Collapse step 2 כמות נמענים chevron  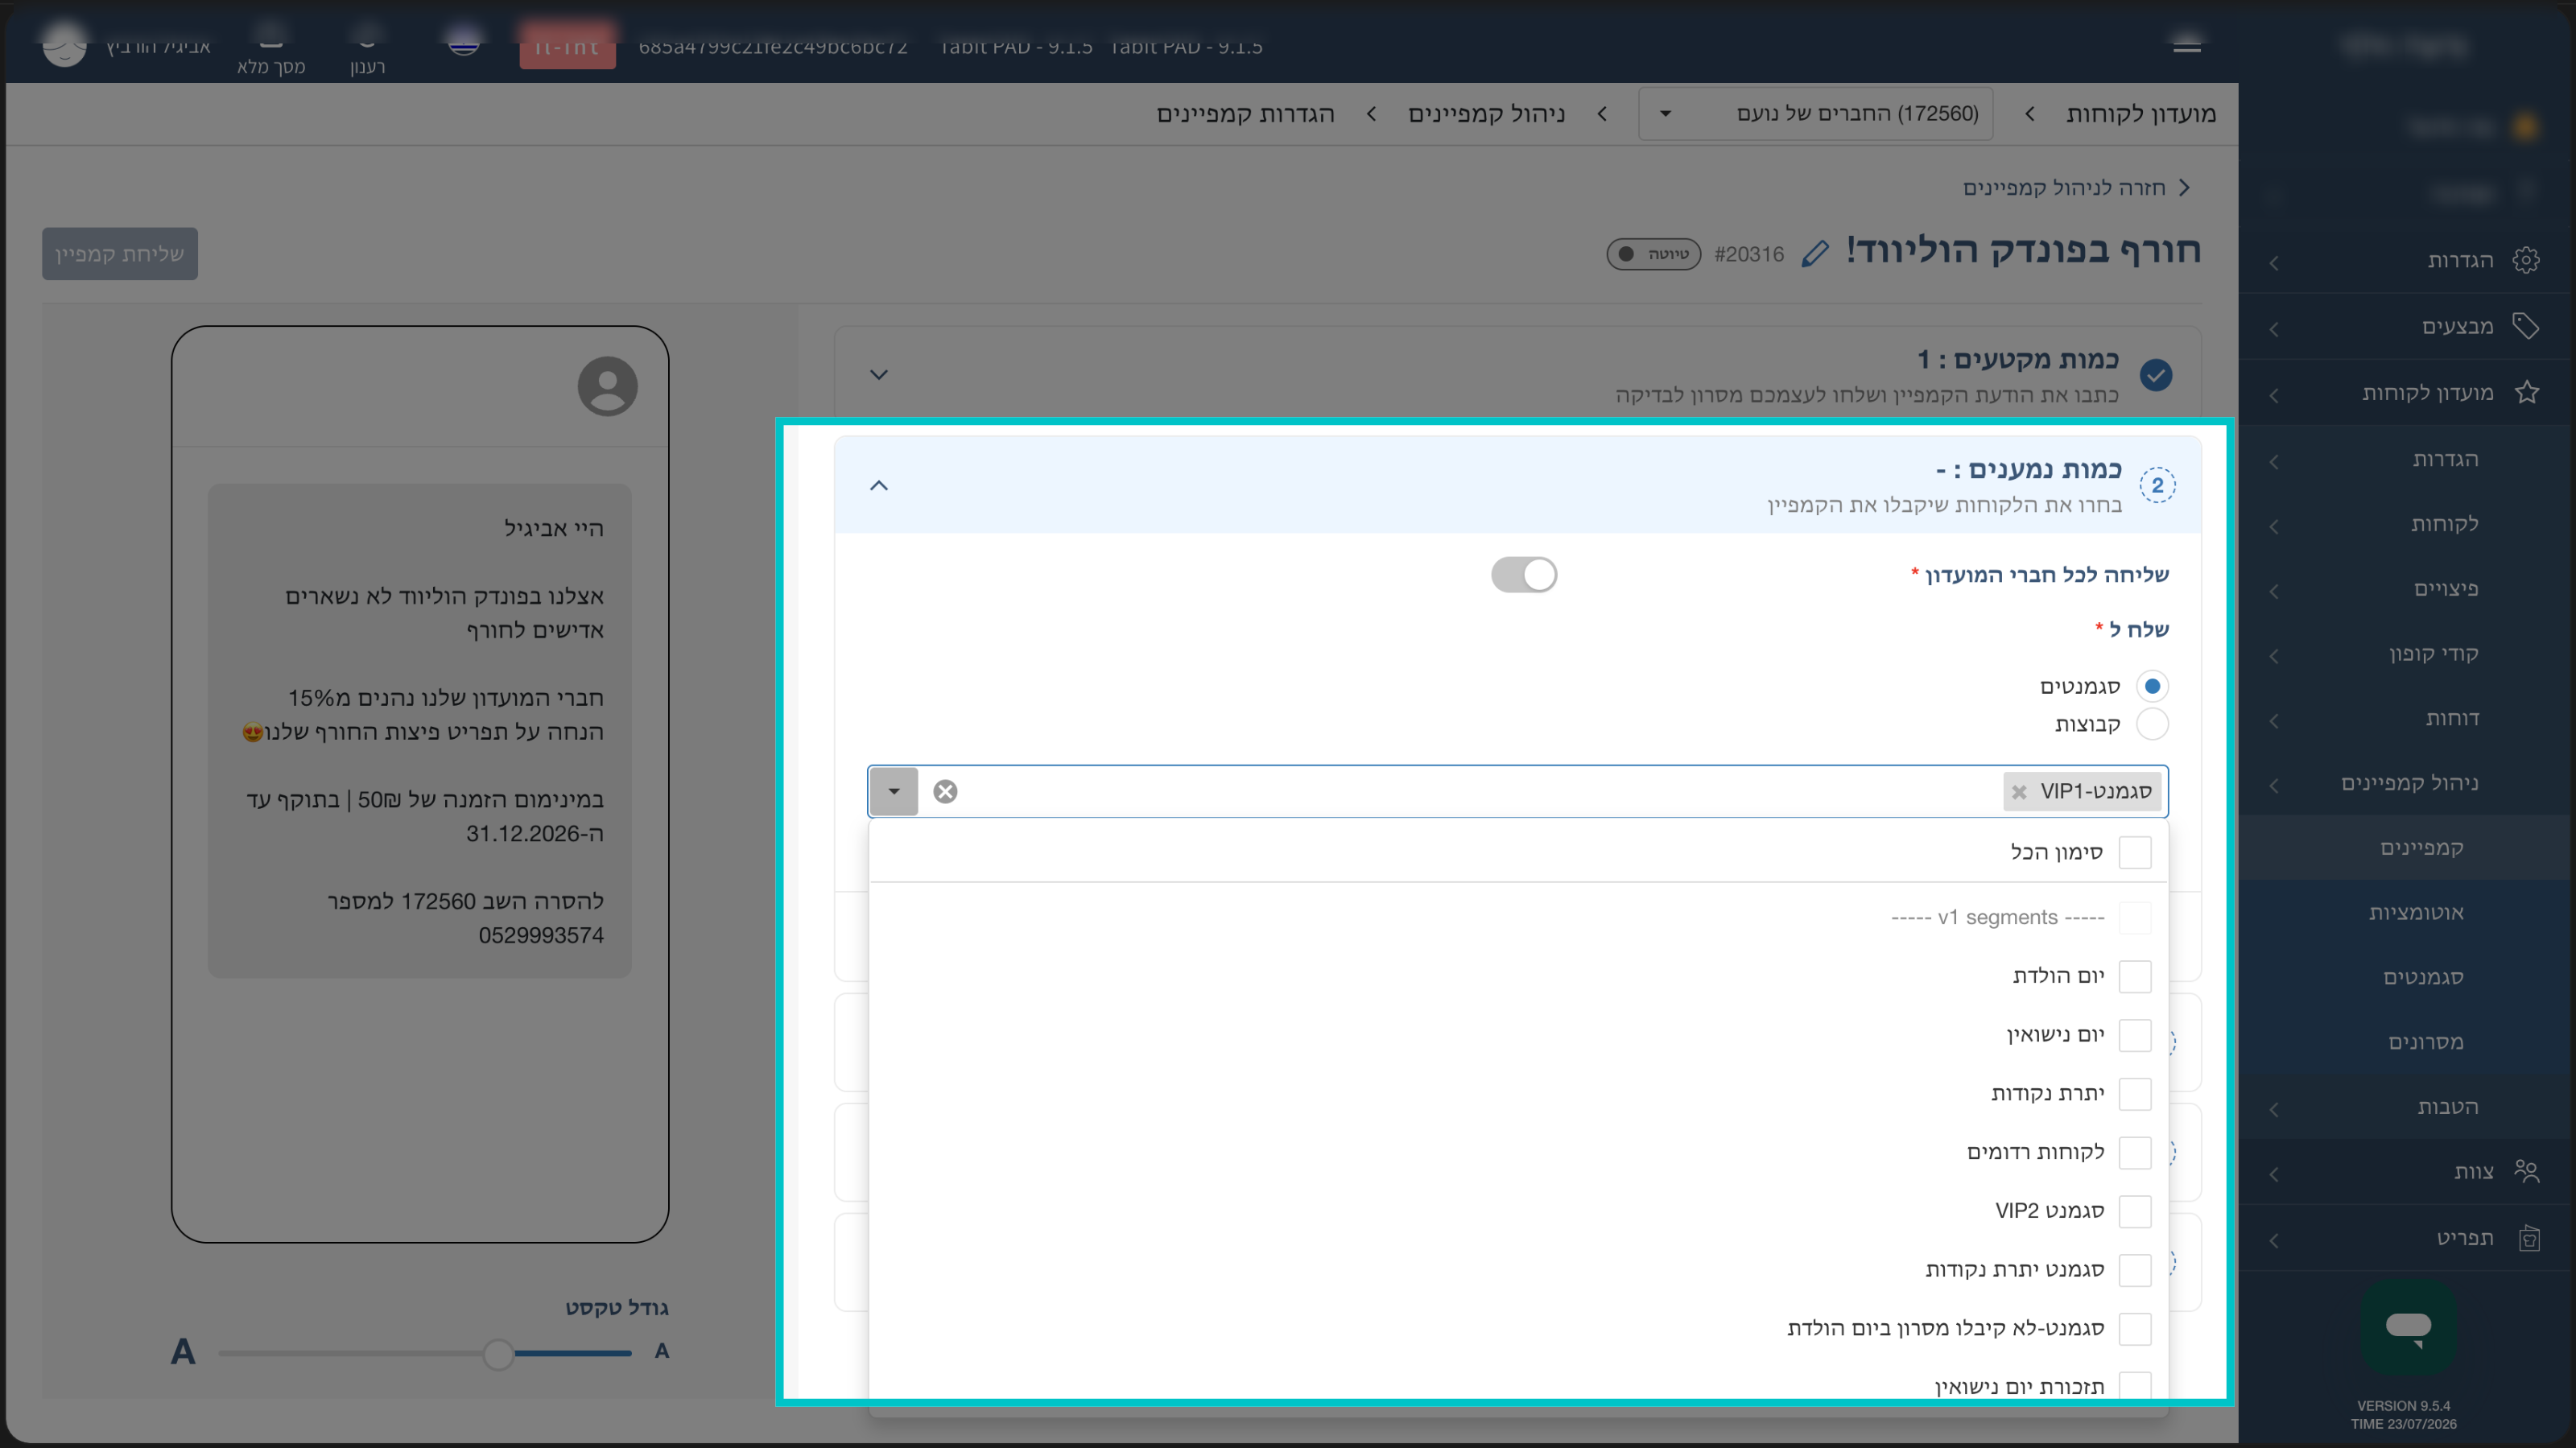pos(879,485)
